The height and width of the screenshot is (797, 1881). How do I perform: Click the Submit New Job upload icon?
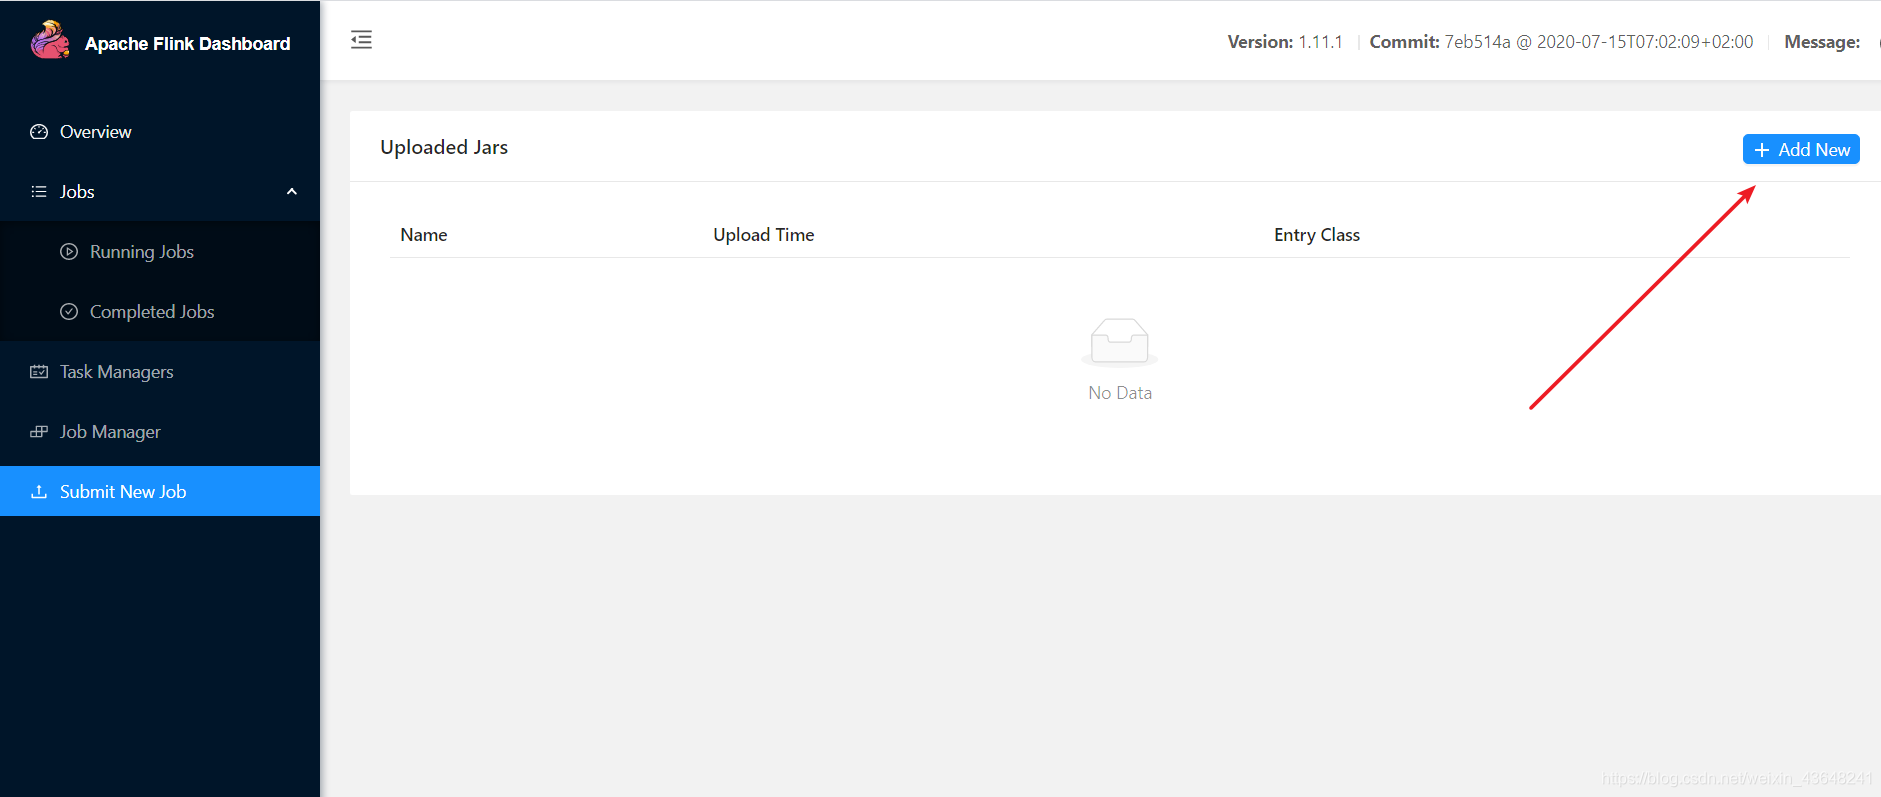[39, 492]
